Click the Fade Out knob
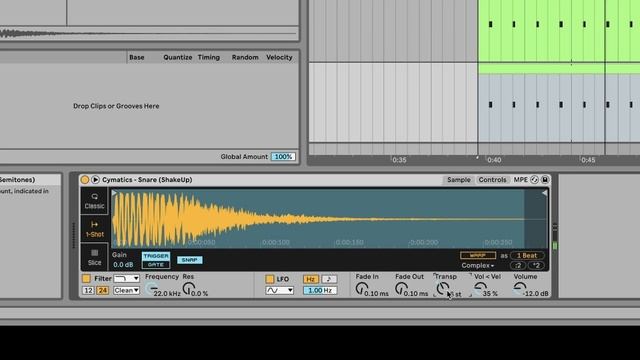Image resolution: width=640 pixels, height=360 pixels. click(402, 289)
